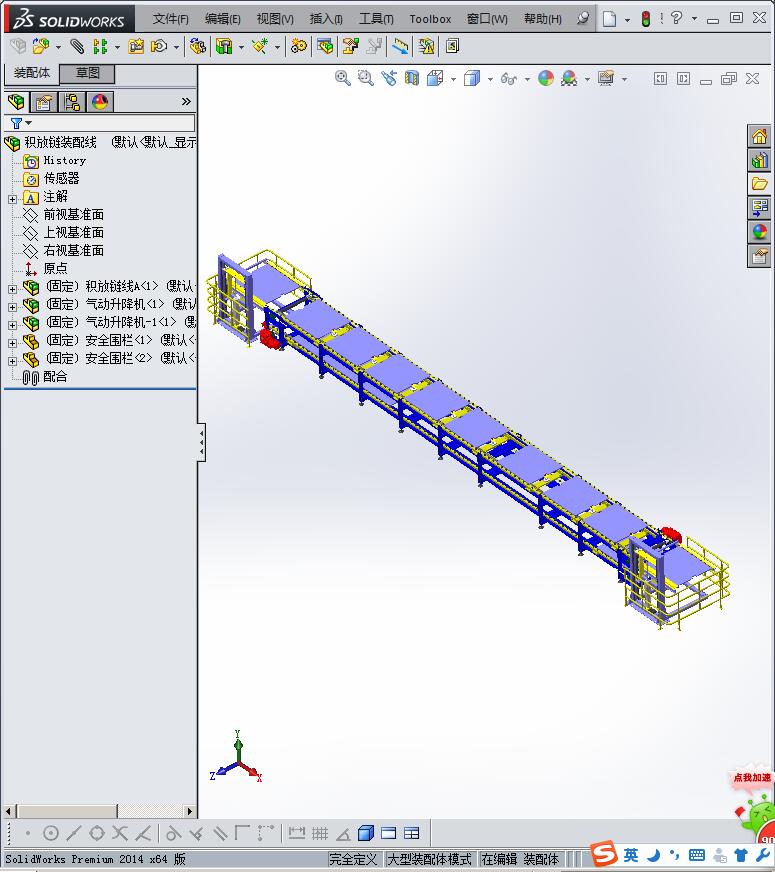Open the Hide/Show Items dropdown arrow

527,80
